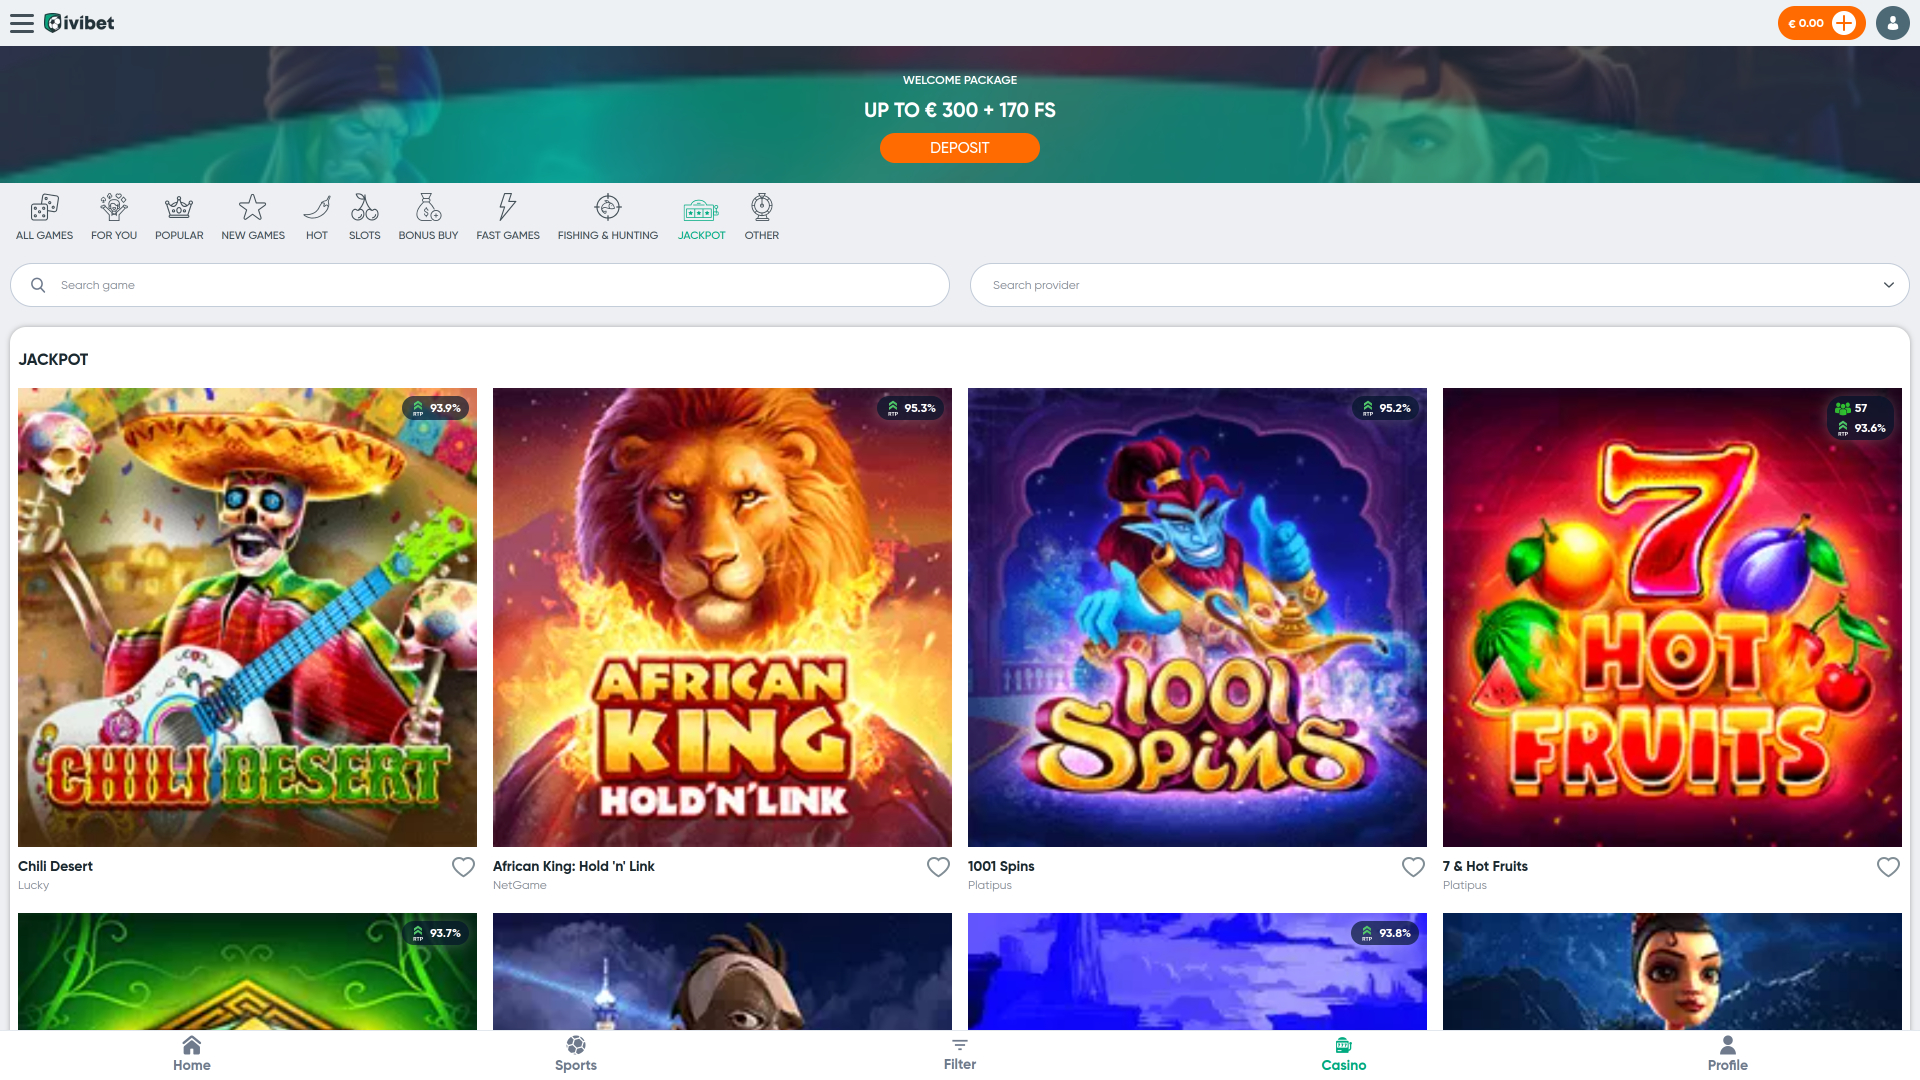Open Casino in the bottom navigation
Image resolution: width=1920 pixels, height=1080 pixels.
pos(1343,1052)
